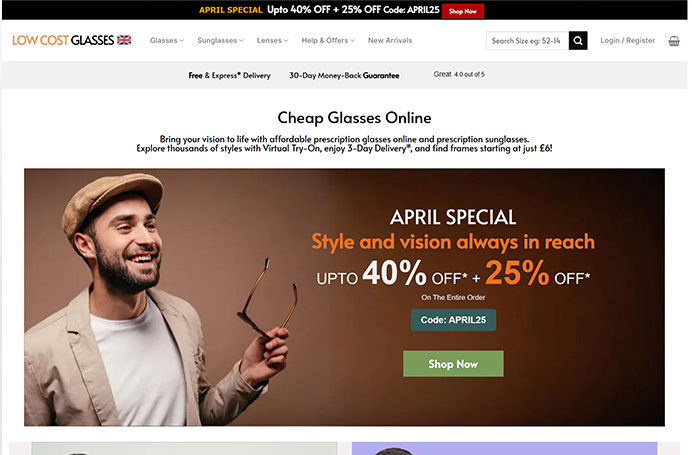Click the black search magnifier icon
The width and height of the screenshot is (692, 455).
click(578, 41)
